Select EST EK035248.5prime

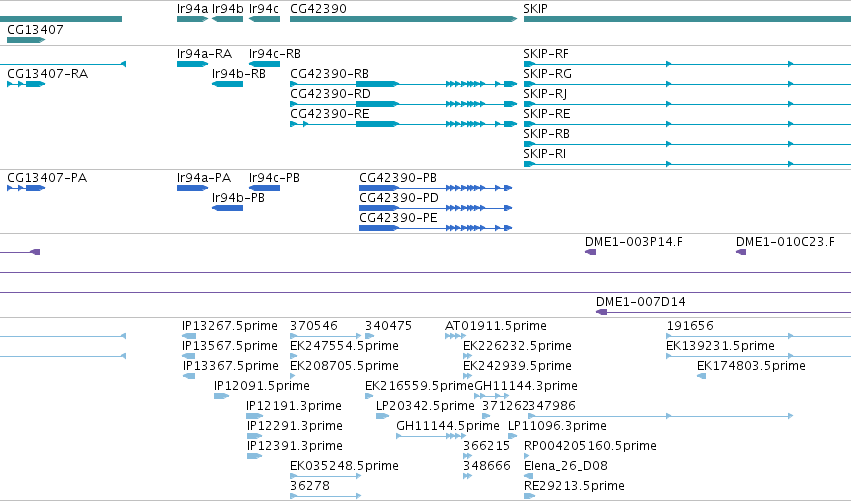pos(326,476)
